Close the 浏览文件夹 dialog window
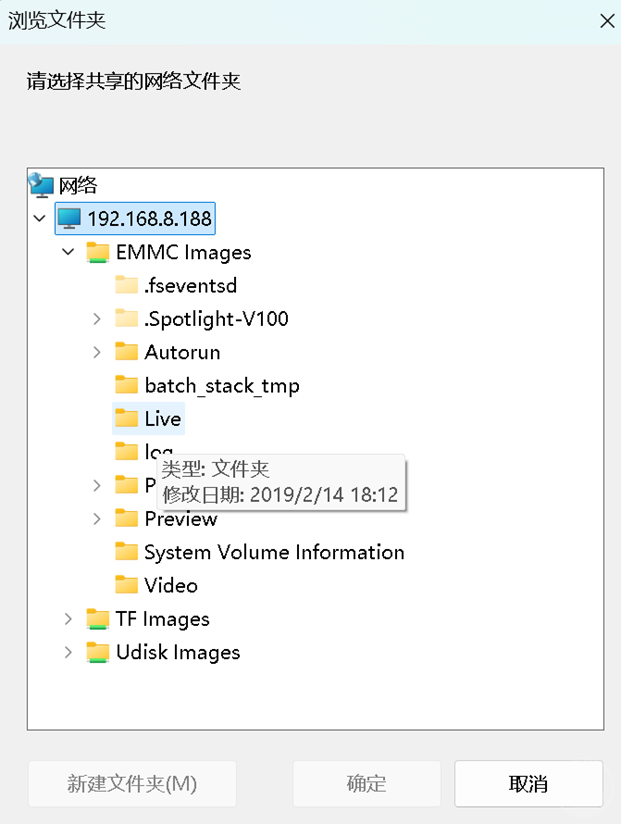Image resolution: width=621 pixels, height=824 pixels. coord(605,20)
